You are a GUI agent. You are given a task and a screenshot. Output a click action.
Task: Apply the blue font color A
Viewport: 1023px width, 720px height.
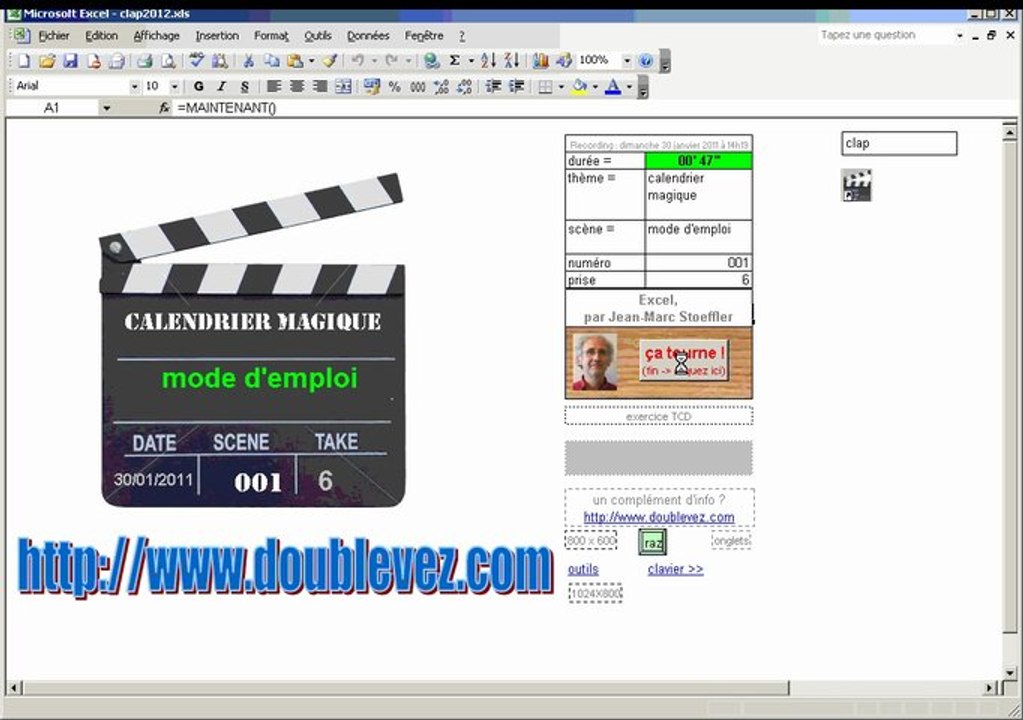click(613, 86)
